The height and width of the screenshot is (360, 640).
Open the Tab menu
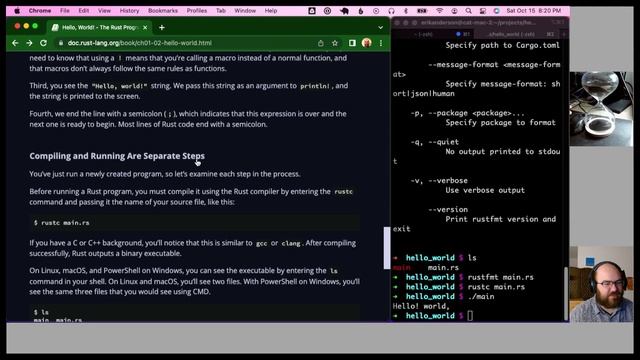[220, 11]
